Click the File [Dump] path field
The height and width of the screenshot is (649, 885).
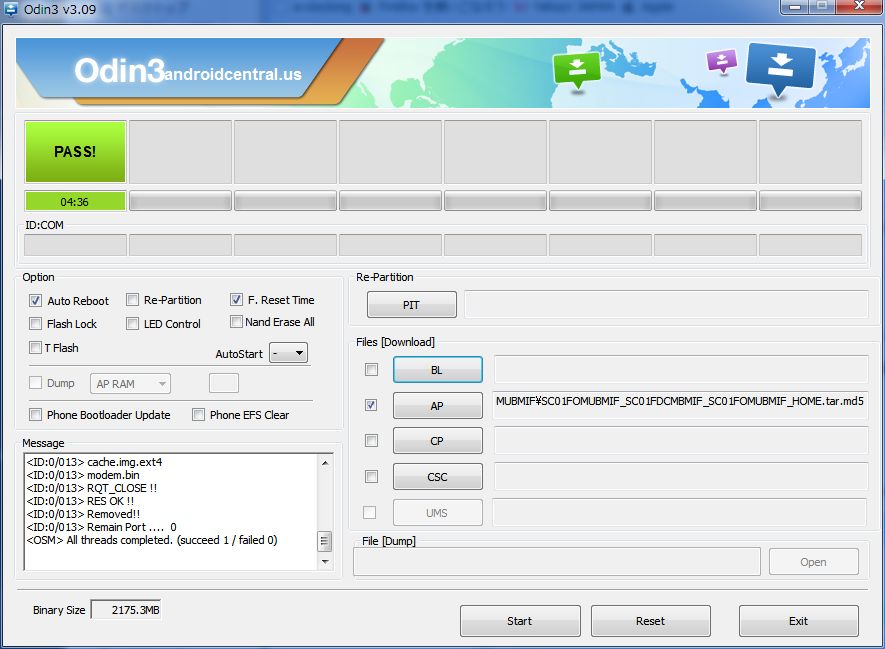557,562
